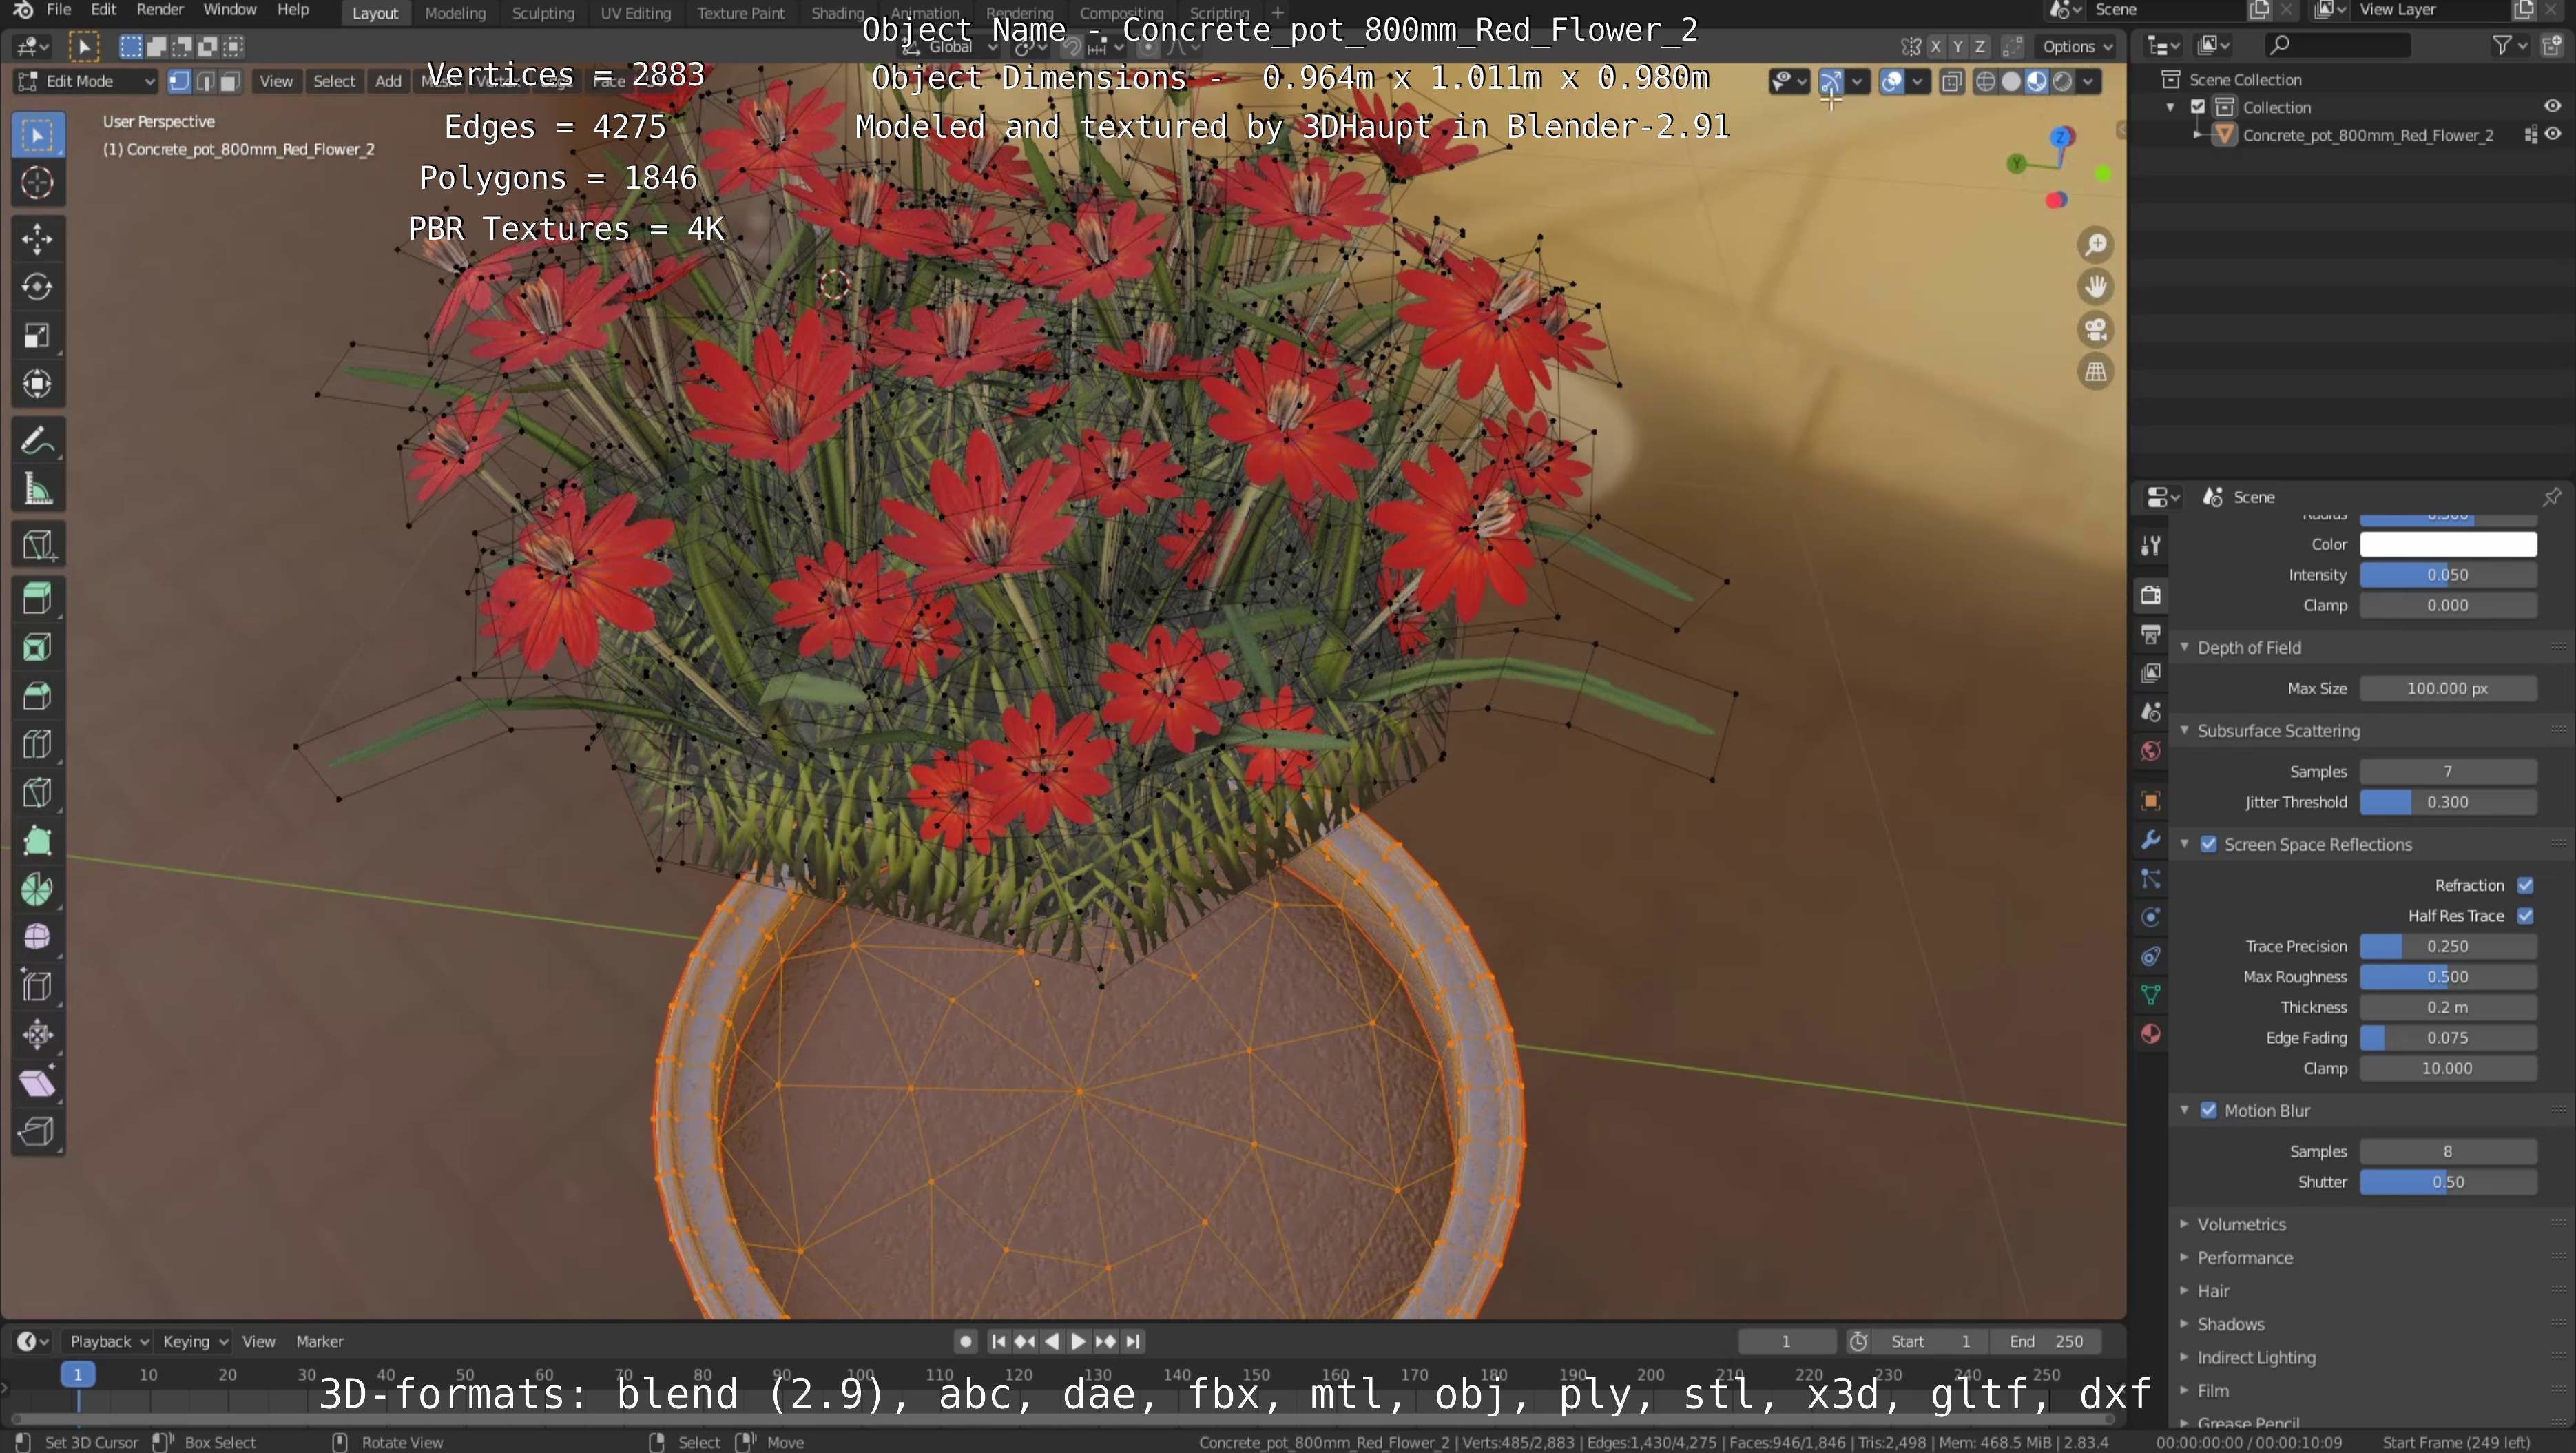The height and width of the screenshot is (1453, 2576).
Task: Select the Rip Region tool
Action: click(x=37, y=1131)
